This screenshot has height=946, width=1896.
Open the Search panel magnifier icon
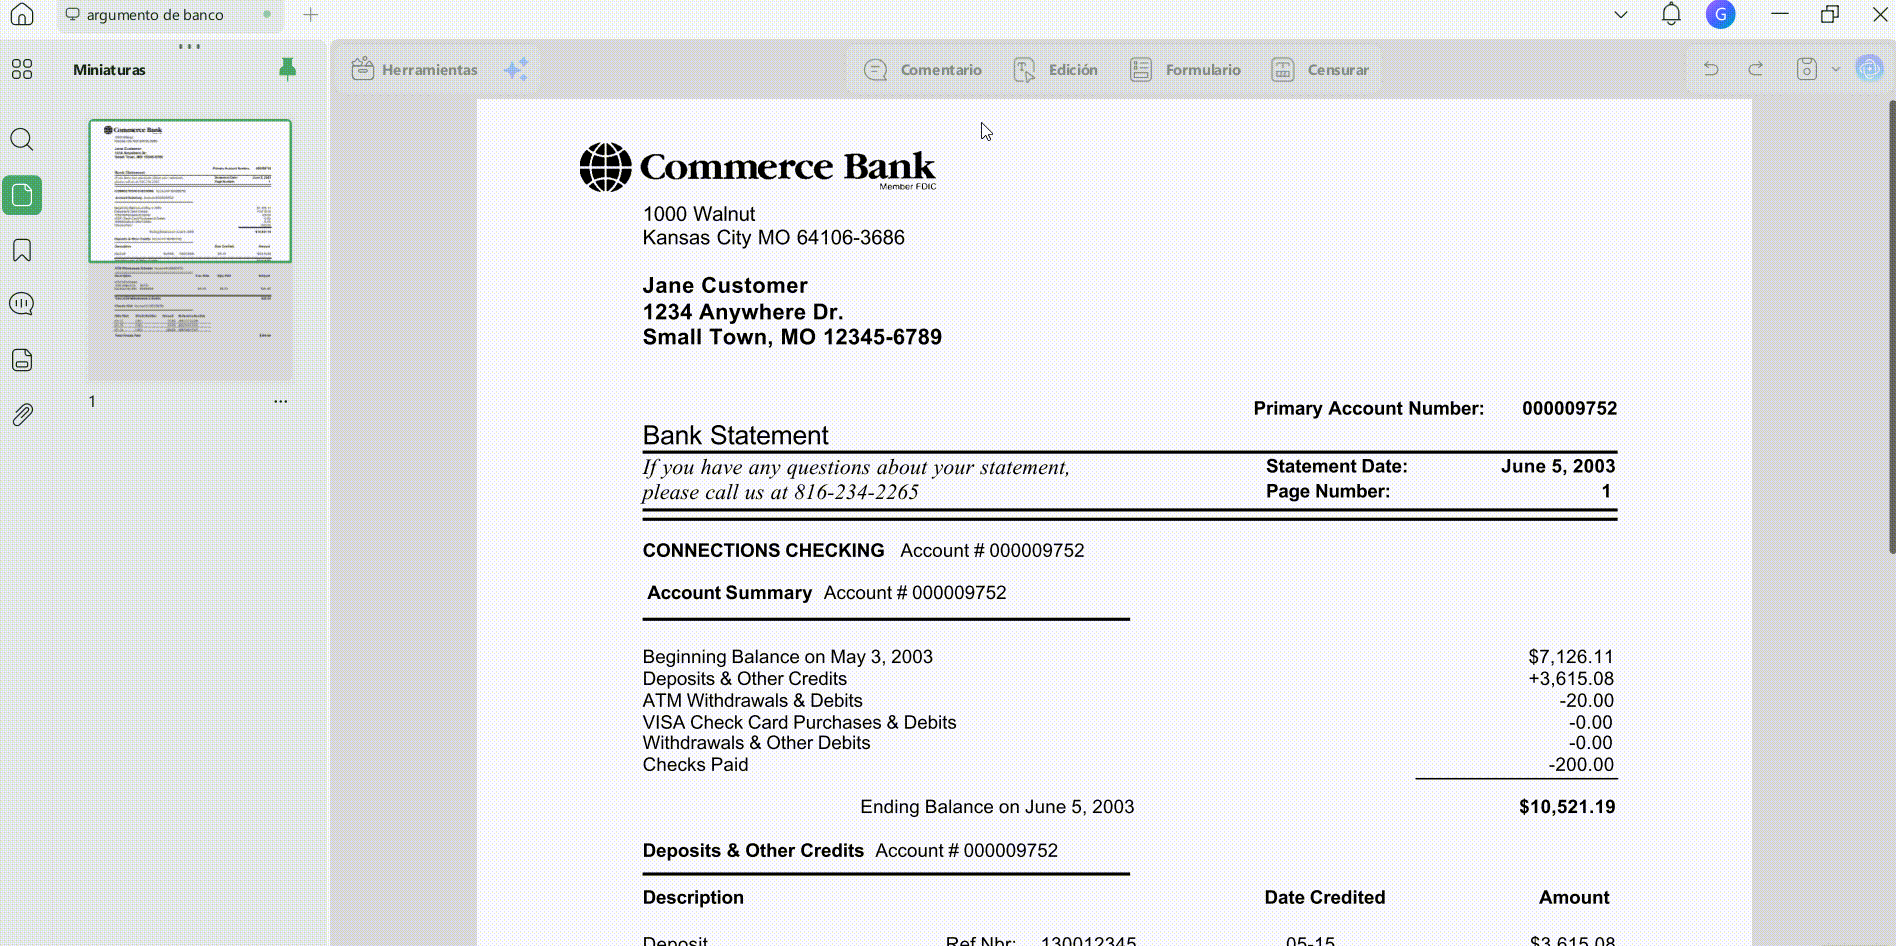pyautogui.click(x=22, y=139)
